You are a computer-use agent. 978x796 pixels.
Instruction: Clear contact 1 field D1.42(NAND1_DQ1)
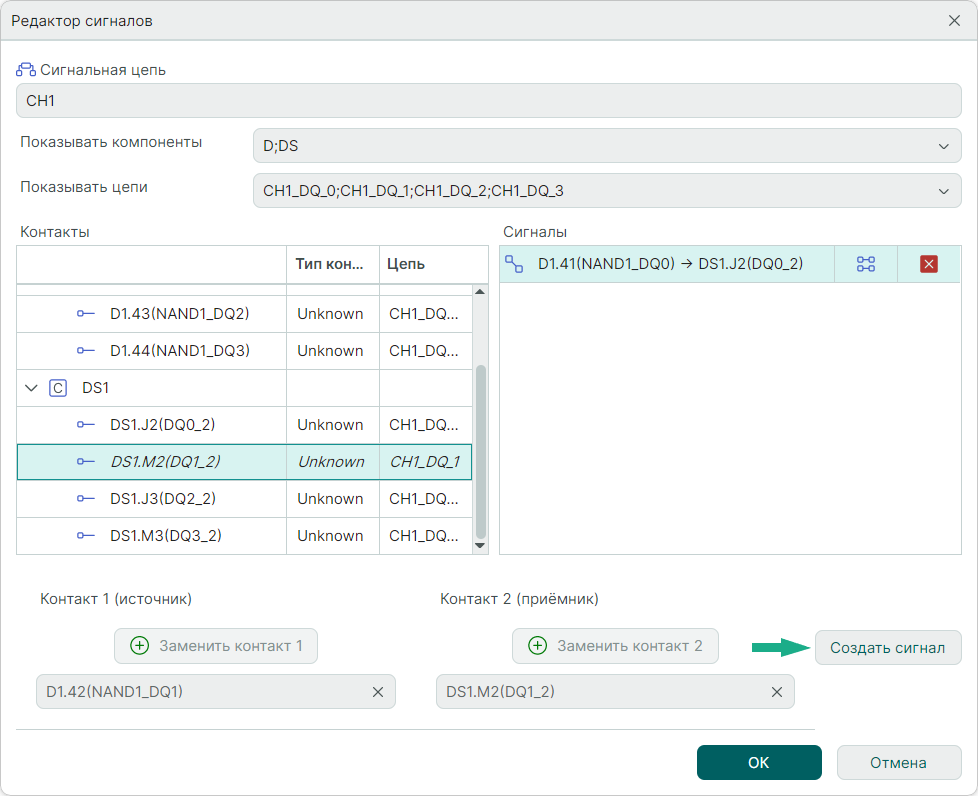pyautogui.click(x=378, y=692)
